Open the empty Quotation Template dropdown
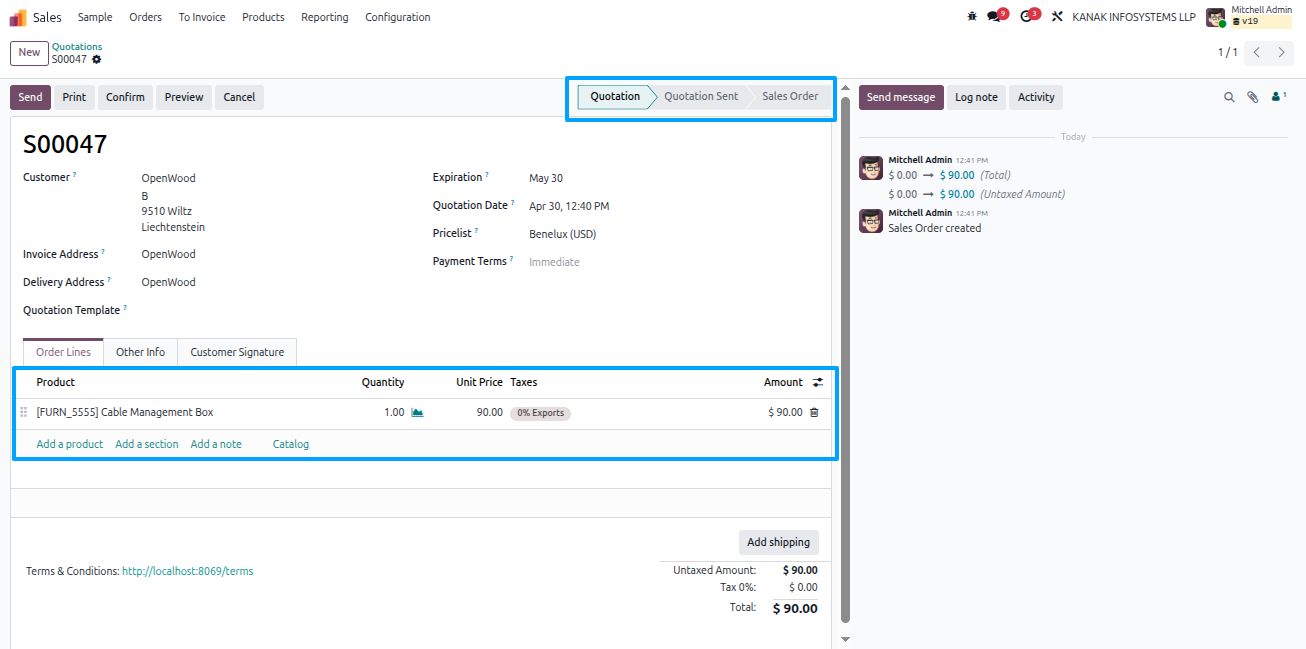The height and width of the screenshot is (649, 1306). [x=272, y=310]
